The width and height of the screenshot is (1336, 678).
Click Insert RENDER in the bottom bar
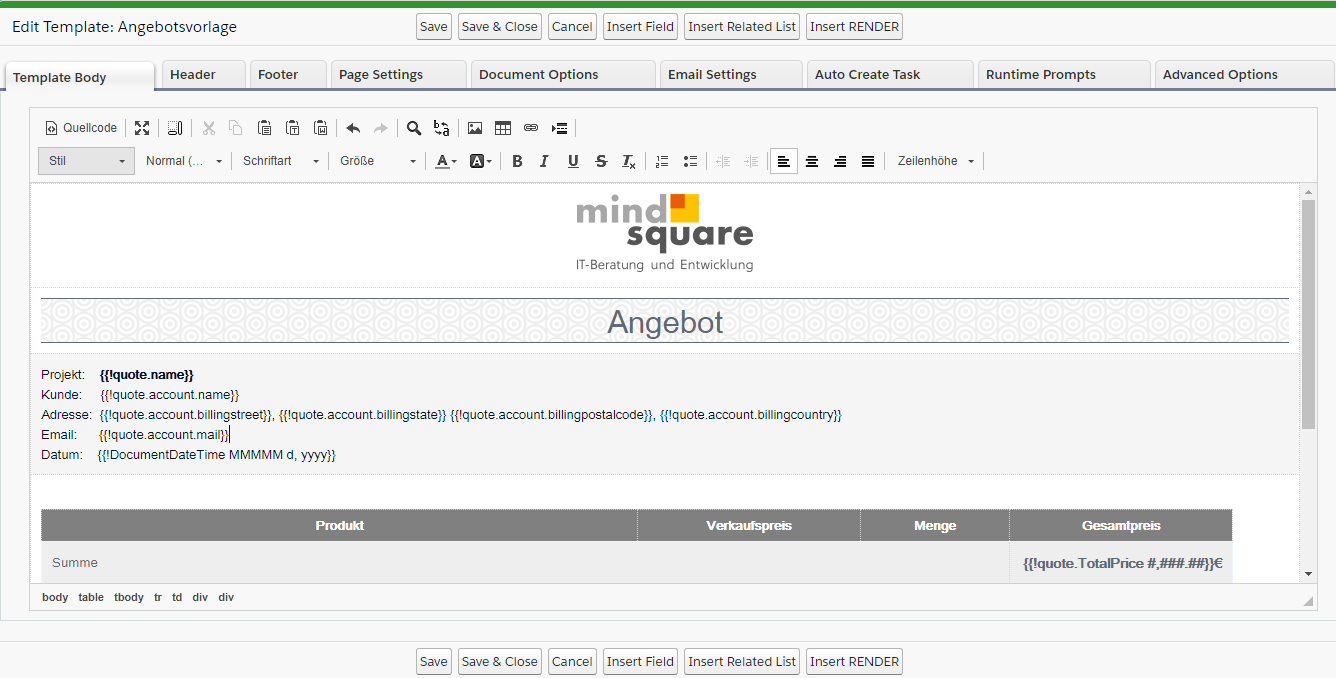pyautogui.click(x=854, y=661)
